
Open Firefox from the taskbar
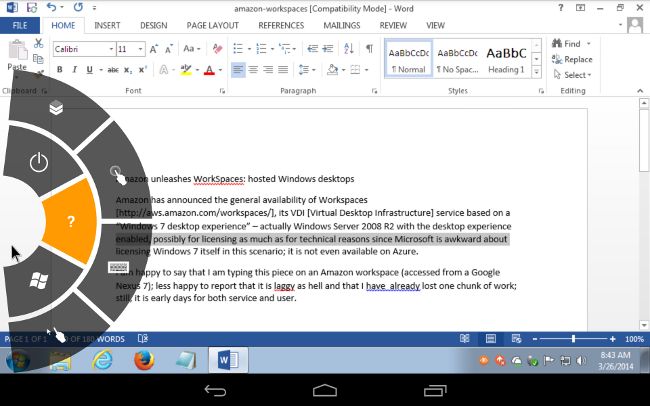[x=144, y=360]
